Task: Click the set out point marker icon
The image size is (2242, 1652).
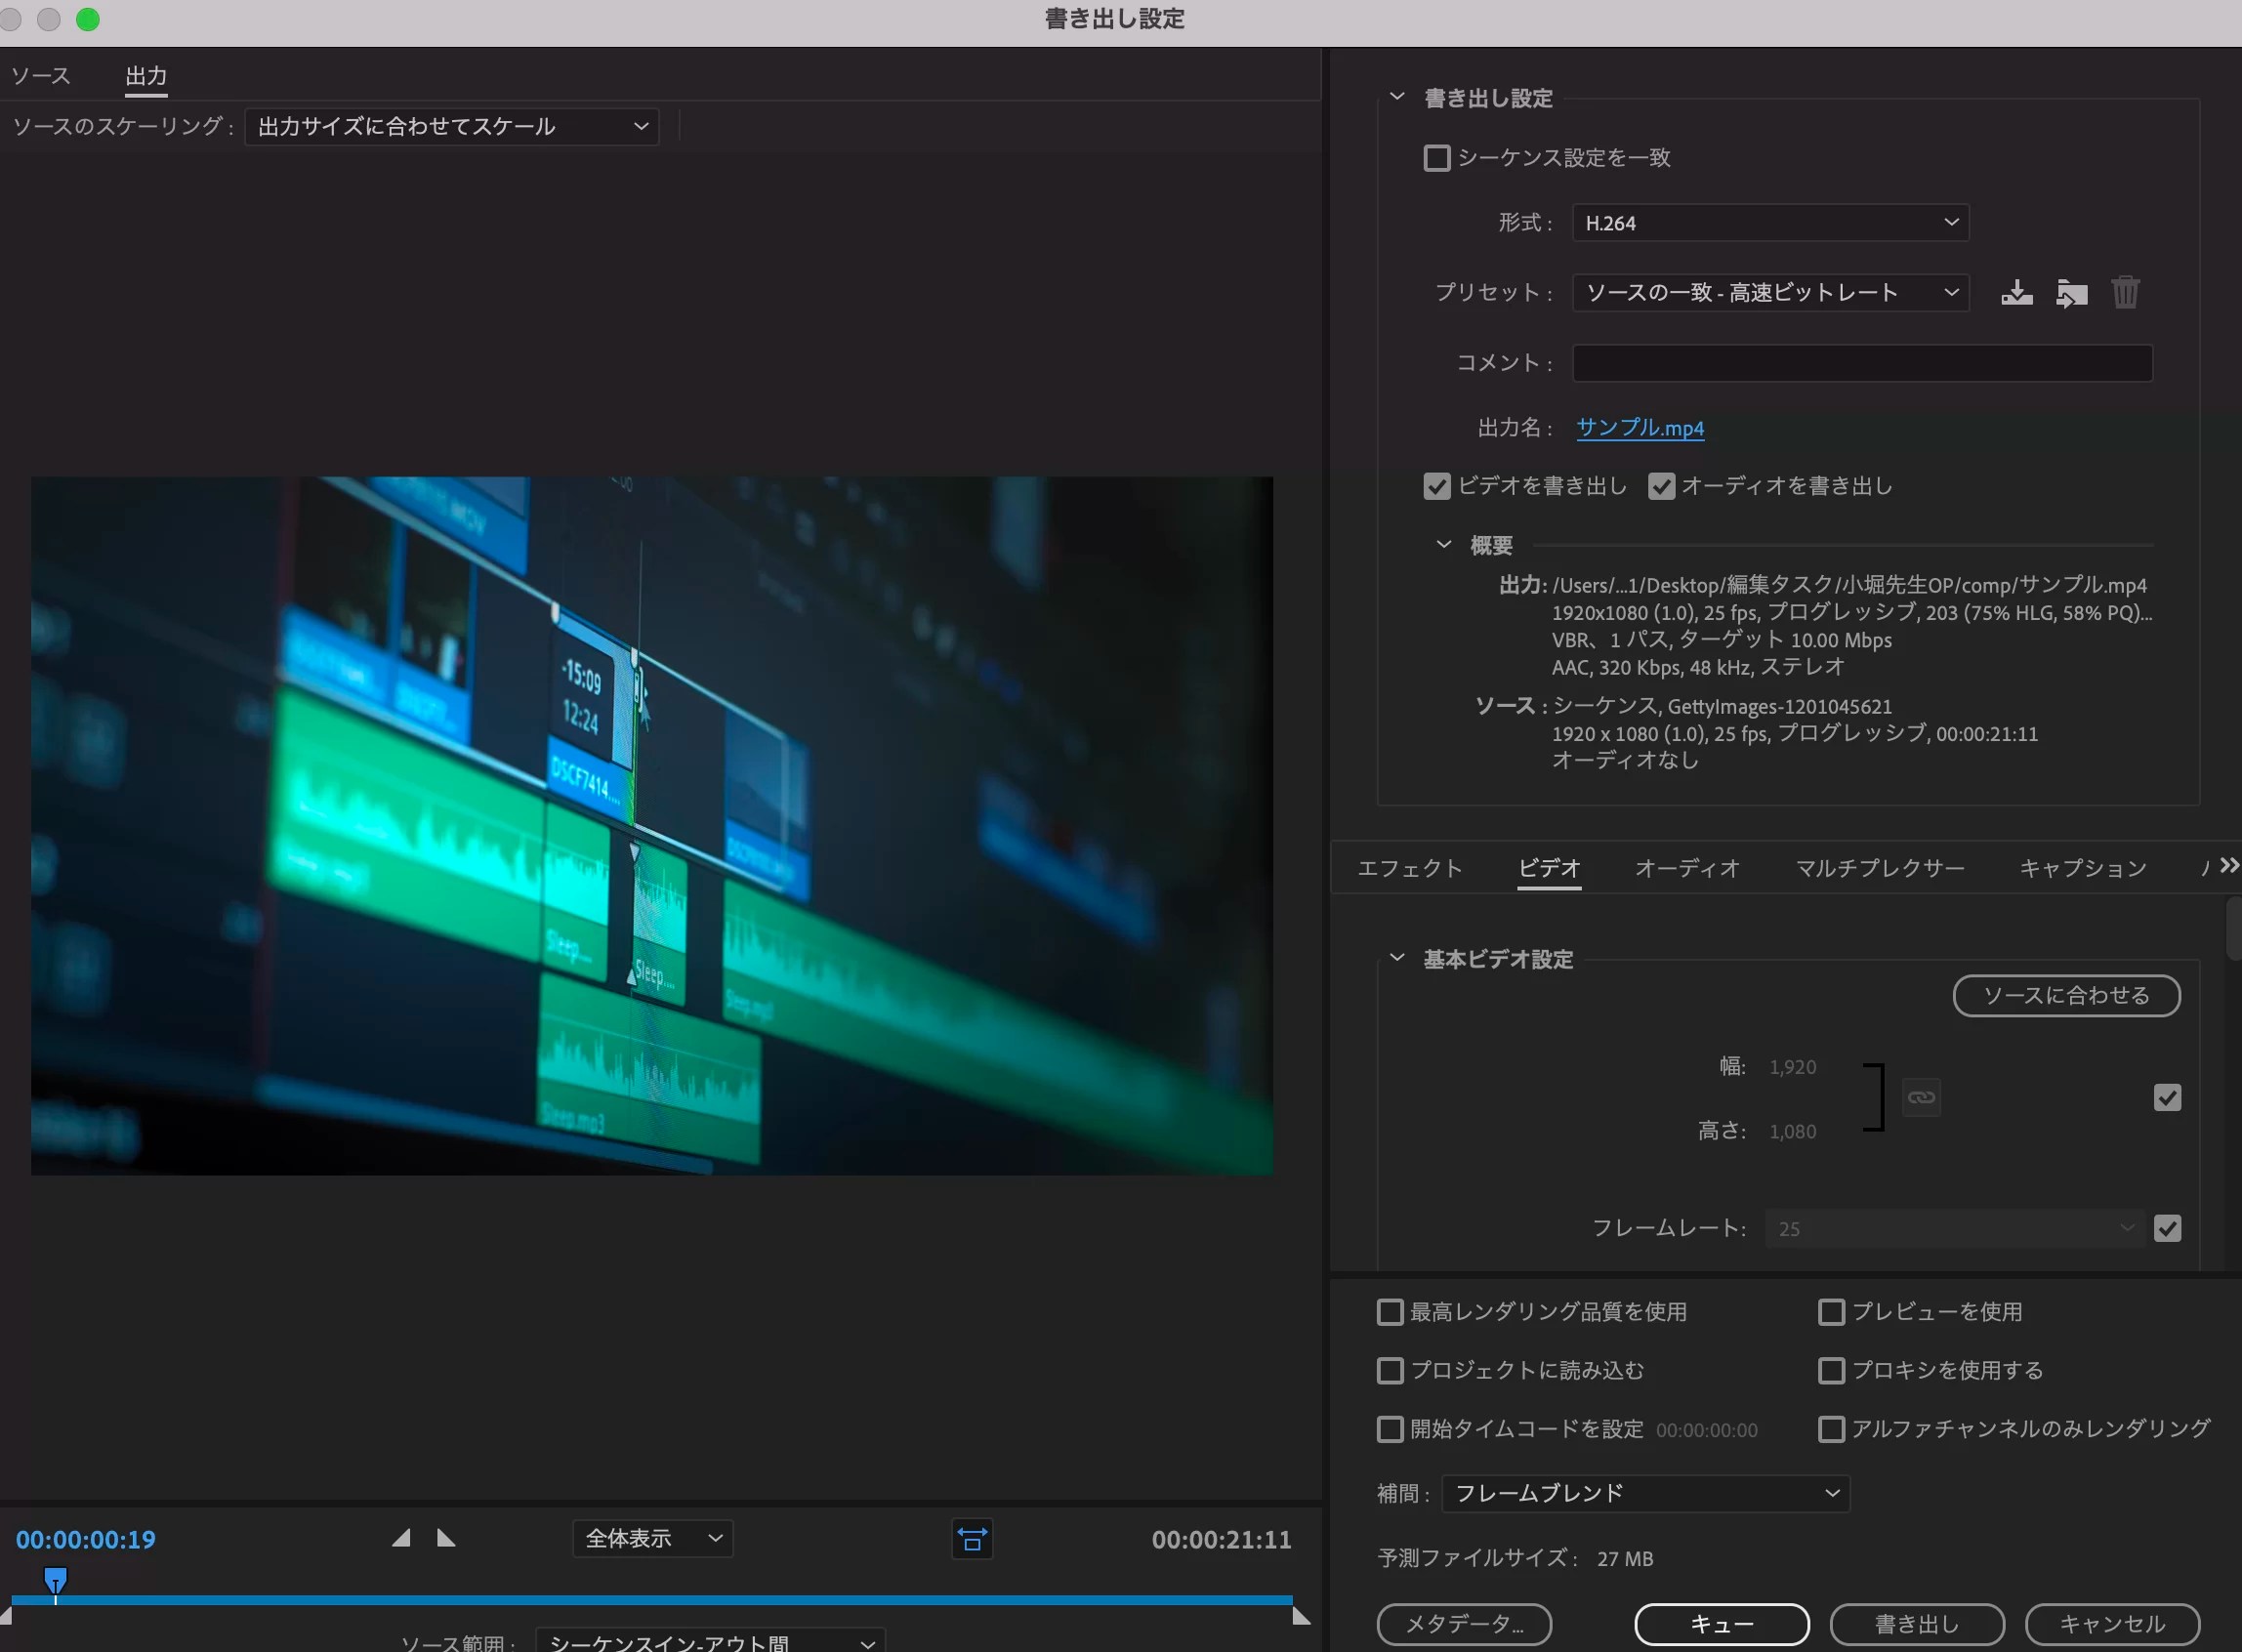Action: pyautogui.click(x=446, y=1538)
